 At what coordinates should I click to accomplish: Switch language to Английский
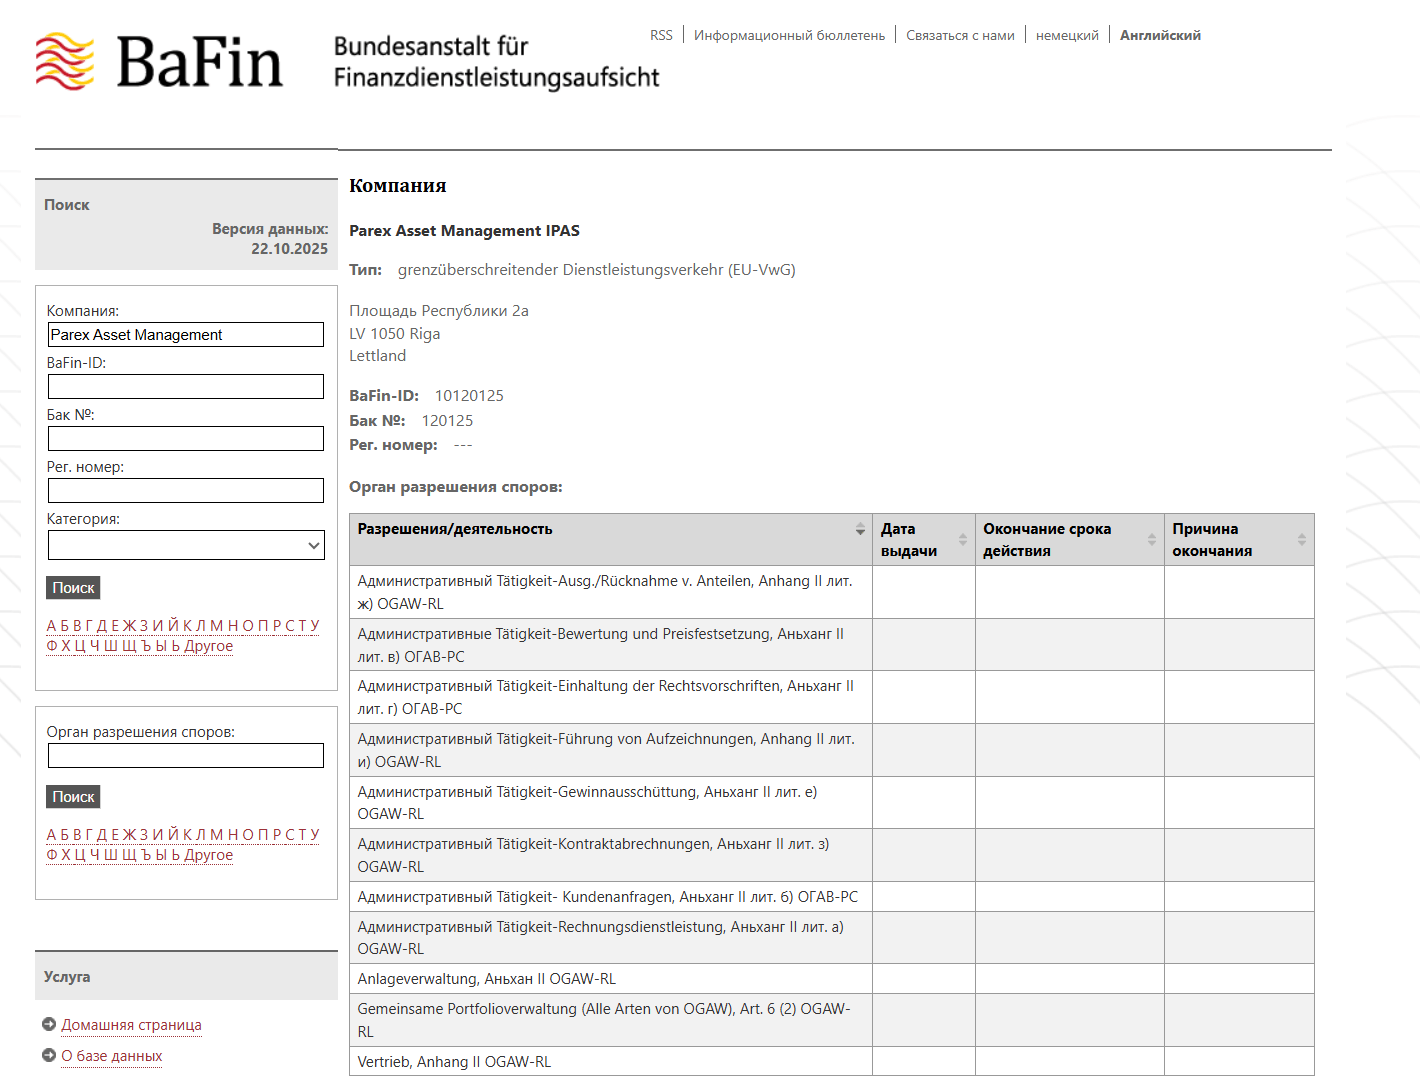coord(1160,35)
